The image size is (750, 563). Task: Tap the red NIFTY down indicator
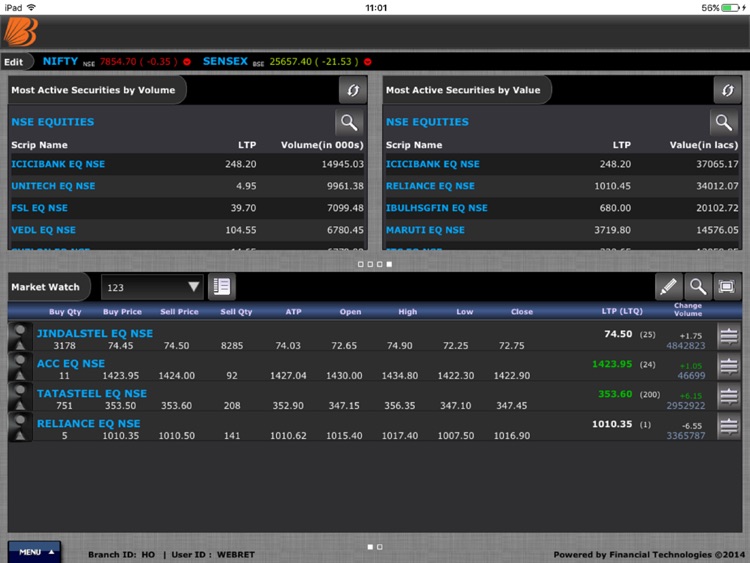(x=187, y=62)
